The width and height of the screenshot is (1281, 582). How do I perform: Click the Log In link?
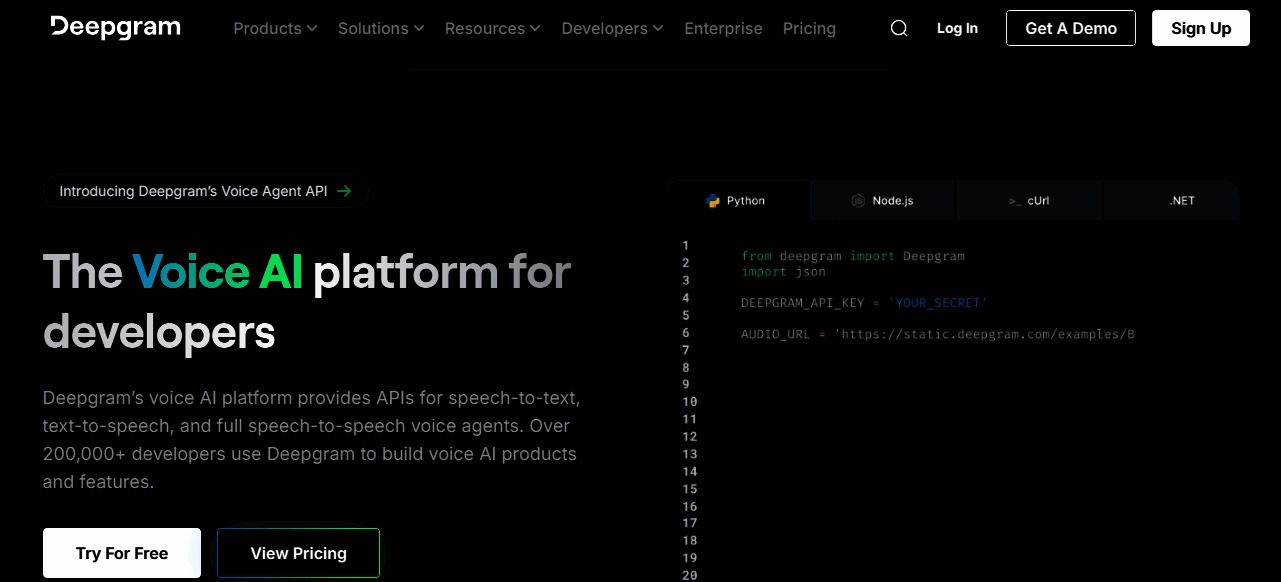[x=957, y=28]
